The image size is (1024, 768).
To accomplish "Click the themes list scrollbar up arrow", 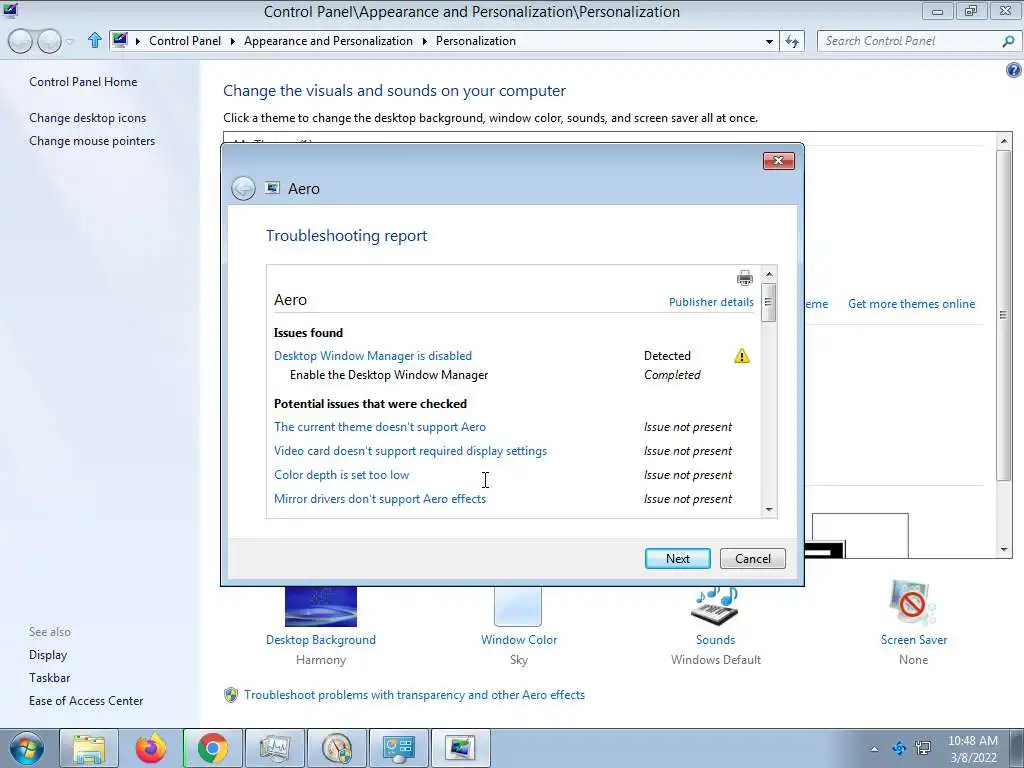I will tap(1004, 141).
